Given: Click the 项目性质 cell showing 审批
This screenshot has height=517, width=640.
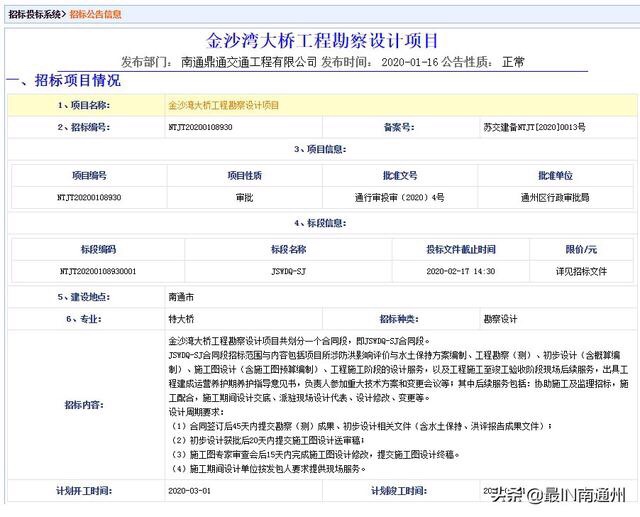Looking at the screenshot, I should tap(244, 197).
